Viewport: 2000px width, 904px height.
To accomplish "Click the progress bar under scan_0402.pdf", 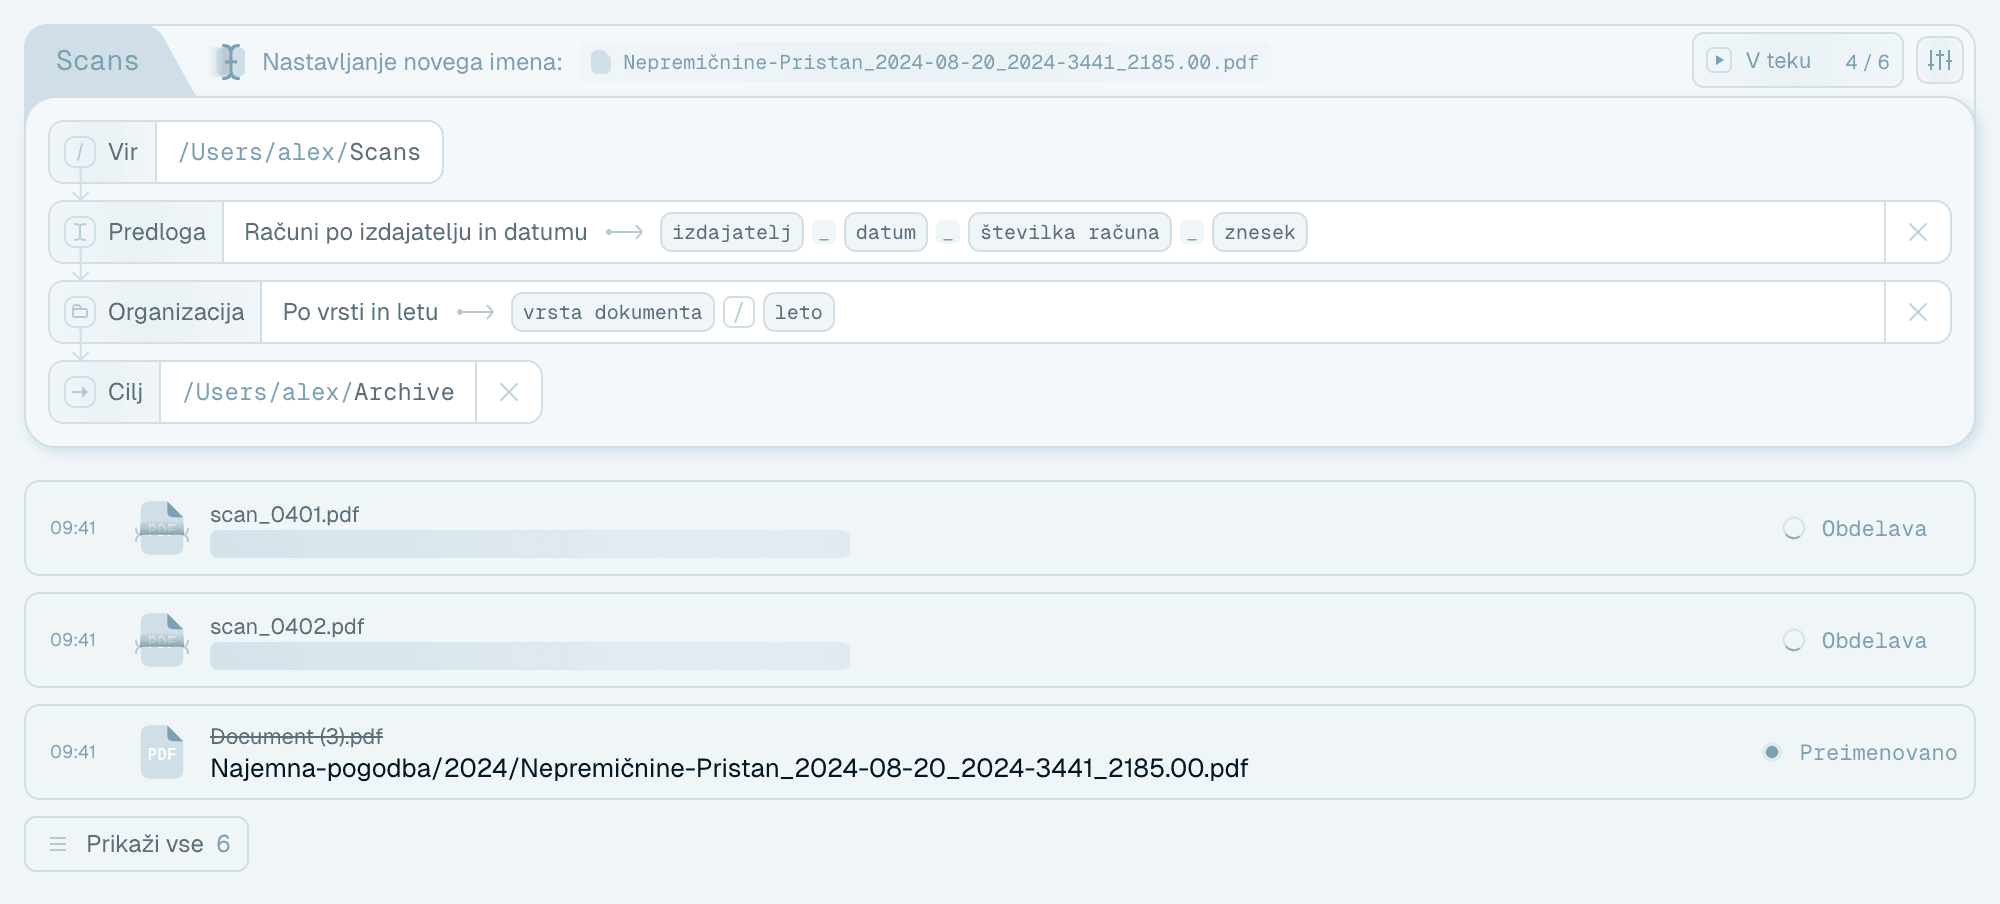I will (530, 656).
